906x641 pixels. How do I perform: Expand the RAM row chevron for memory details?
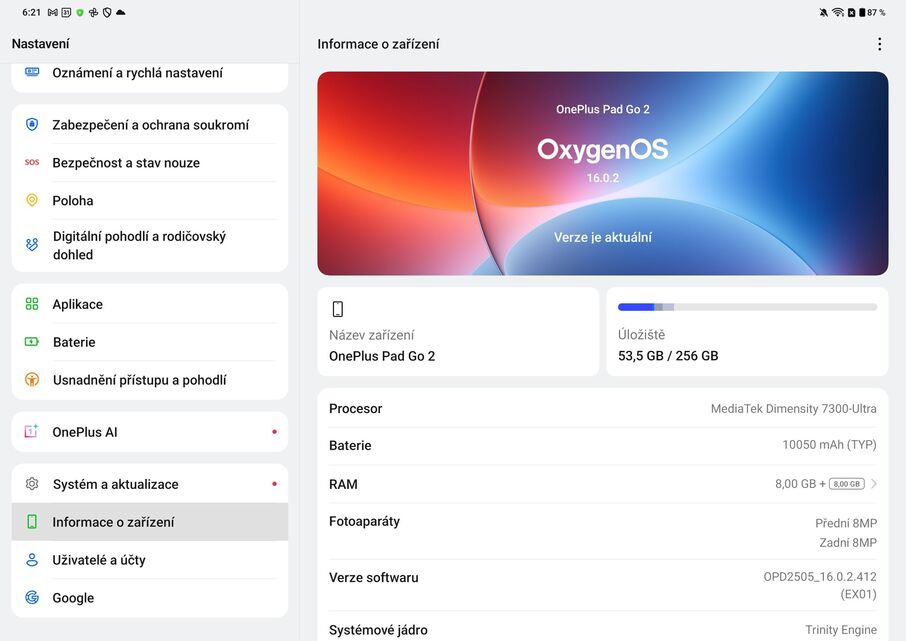pyautogui.click(x=873, y=483)
